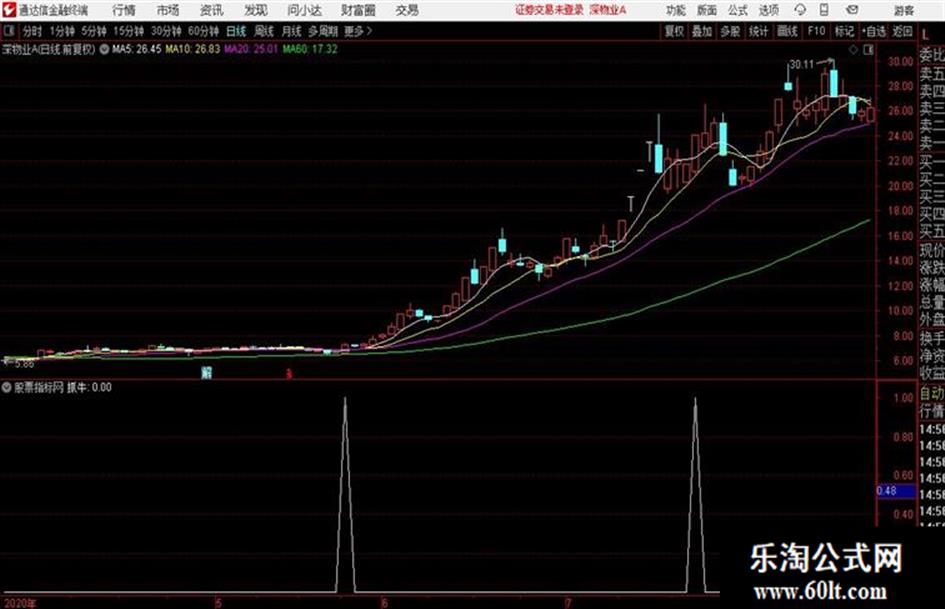Click the 返回 back button

pos(902,31)
